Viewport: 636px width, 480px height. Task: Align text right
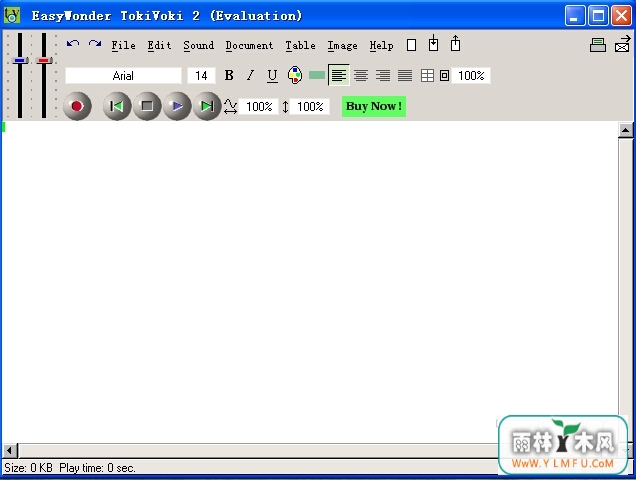click(383, 75)
